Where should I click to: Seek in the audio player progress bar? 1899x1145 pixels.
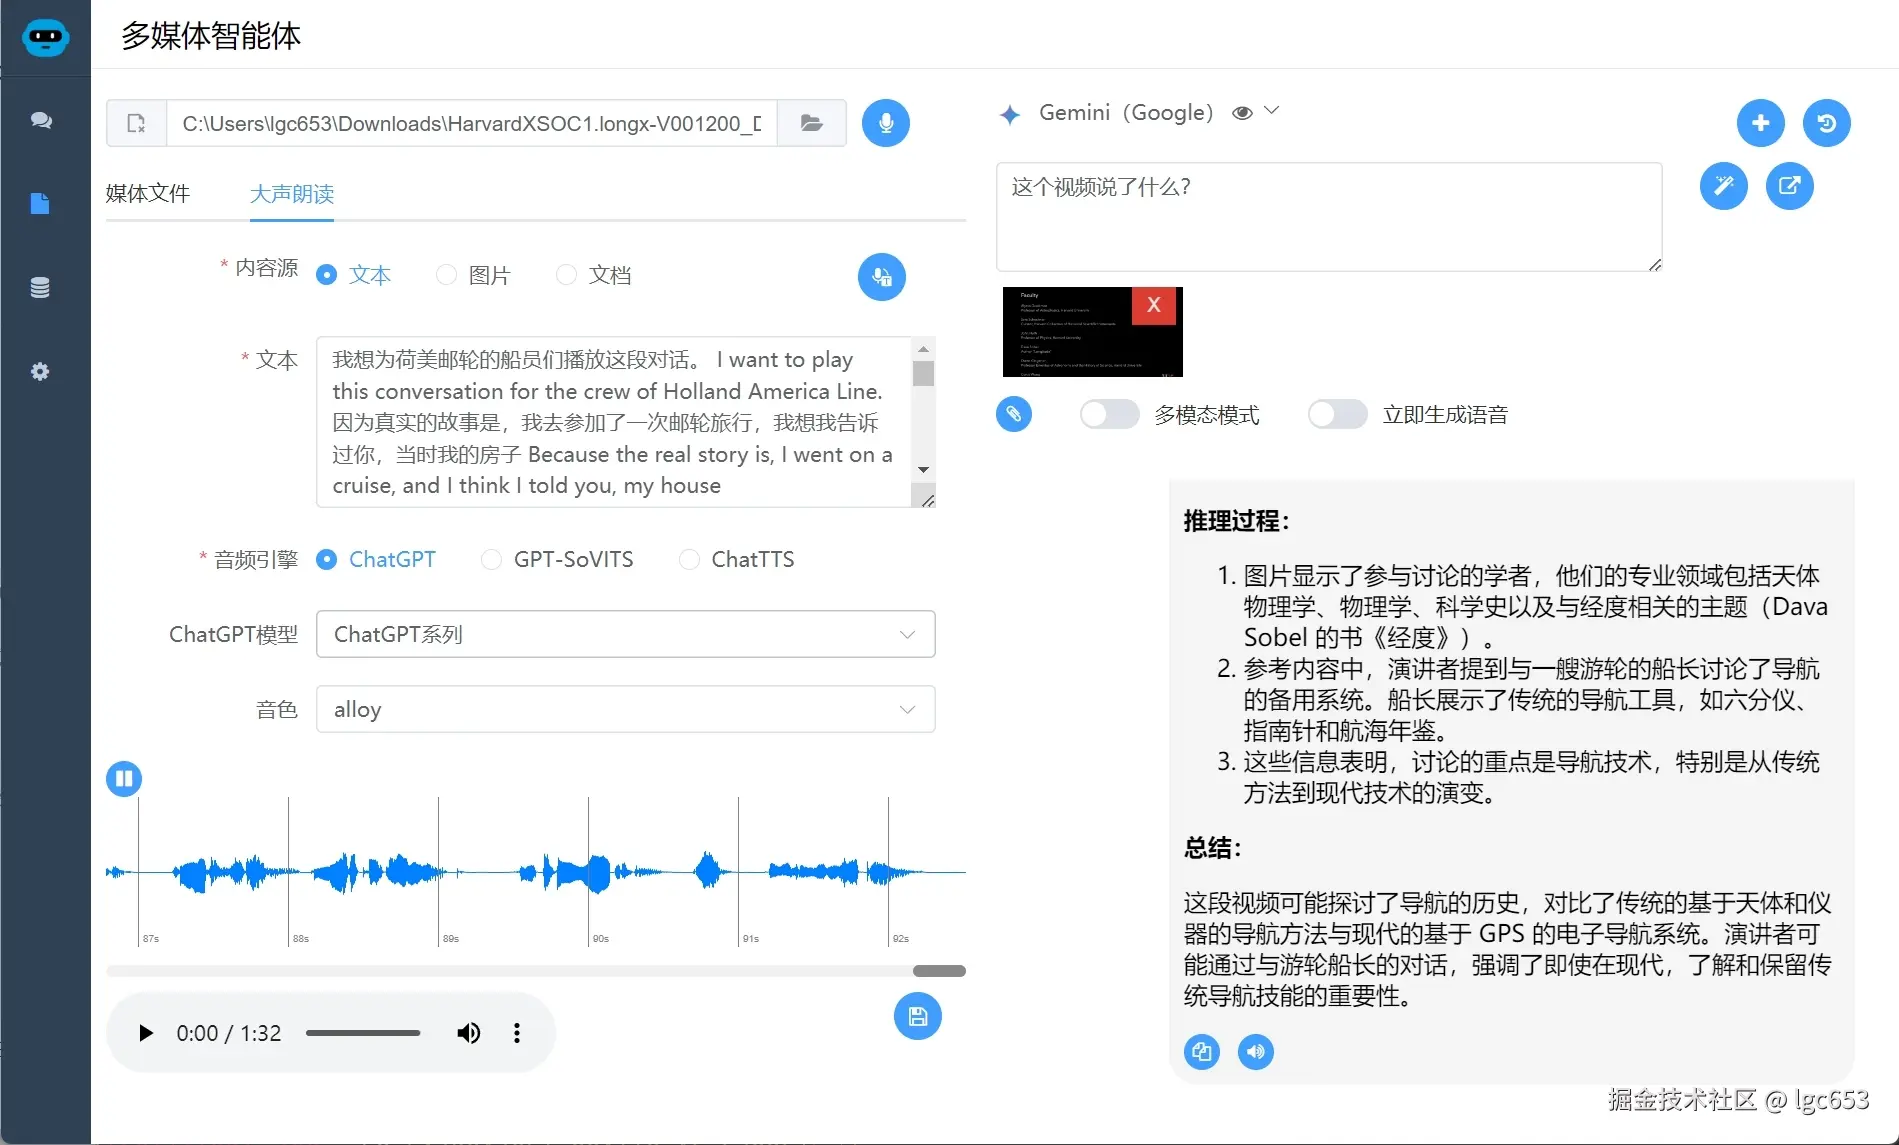pyautogui.click(x=363, y=1033)
